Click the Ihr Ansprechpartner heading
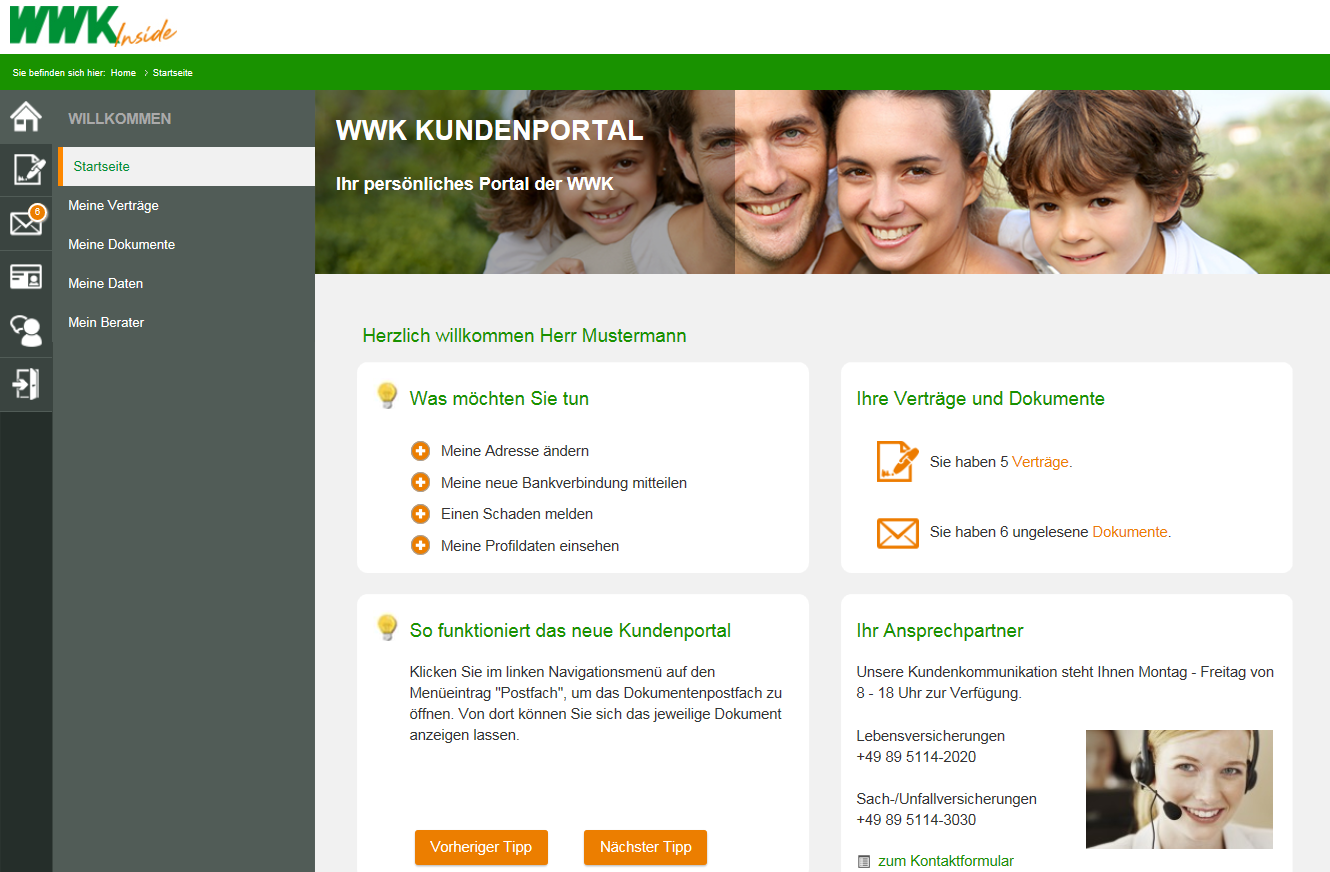 tap(940, 631)
